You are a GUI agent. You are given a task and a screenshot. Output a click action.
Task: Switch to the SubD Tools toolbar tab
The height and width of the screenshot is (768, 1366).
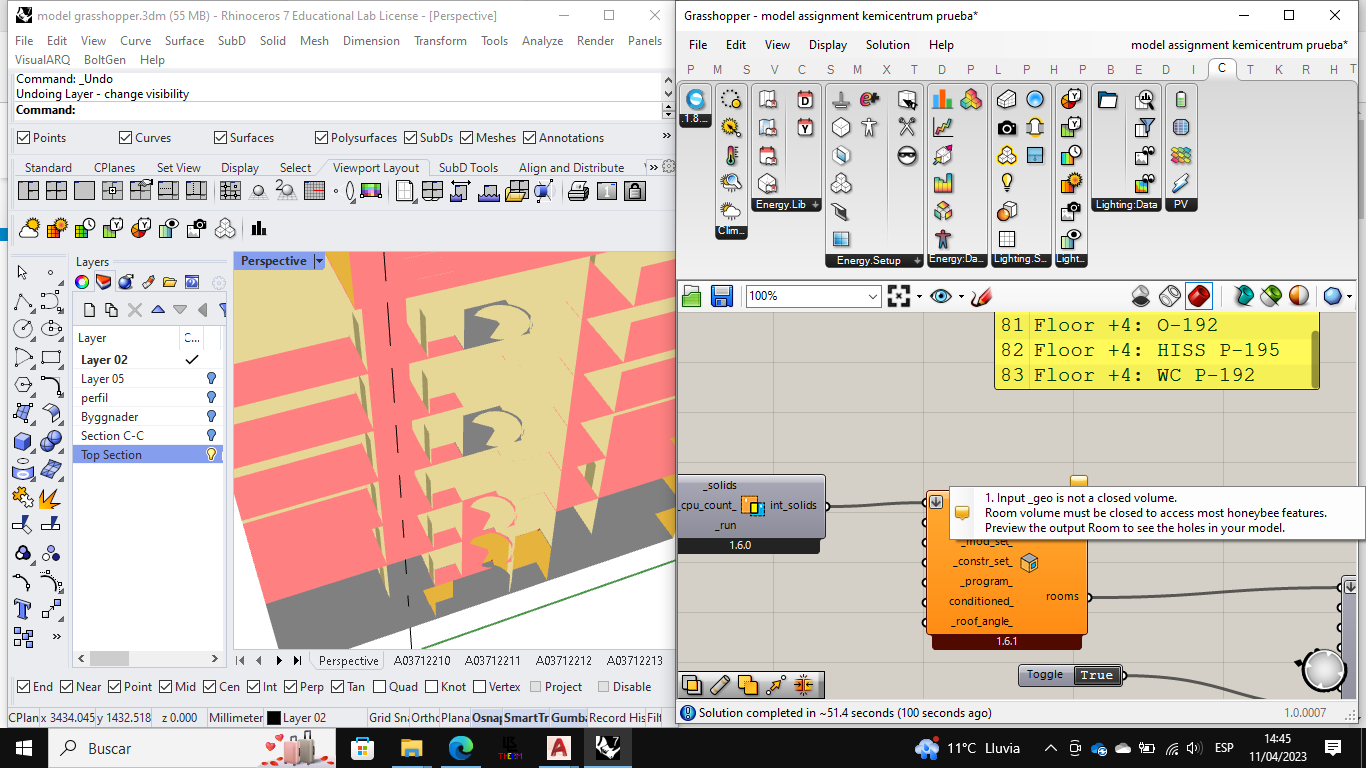coord(468,168)
